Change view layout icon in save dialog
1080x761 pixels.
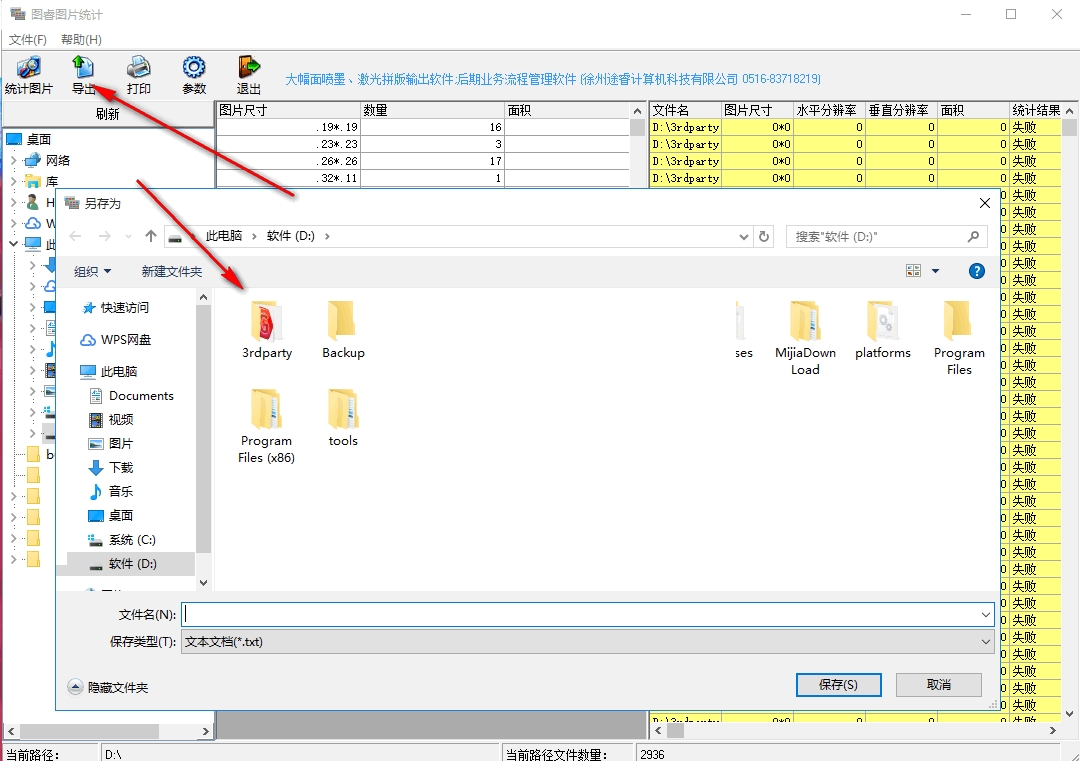(913, 271)
